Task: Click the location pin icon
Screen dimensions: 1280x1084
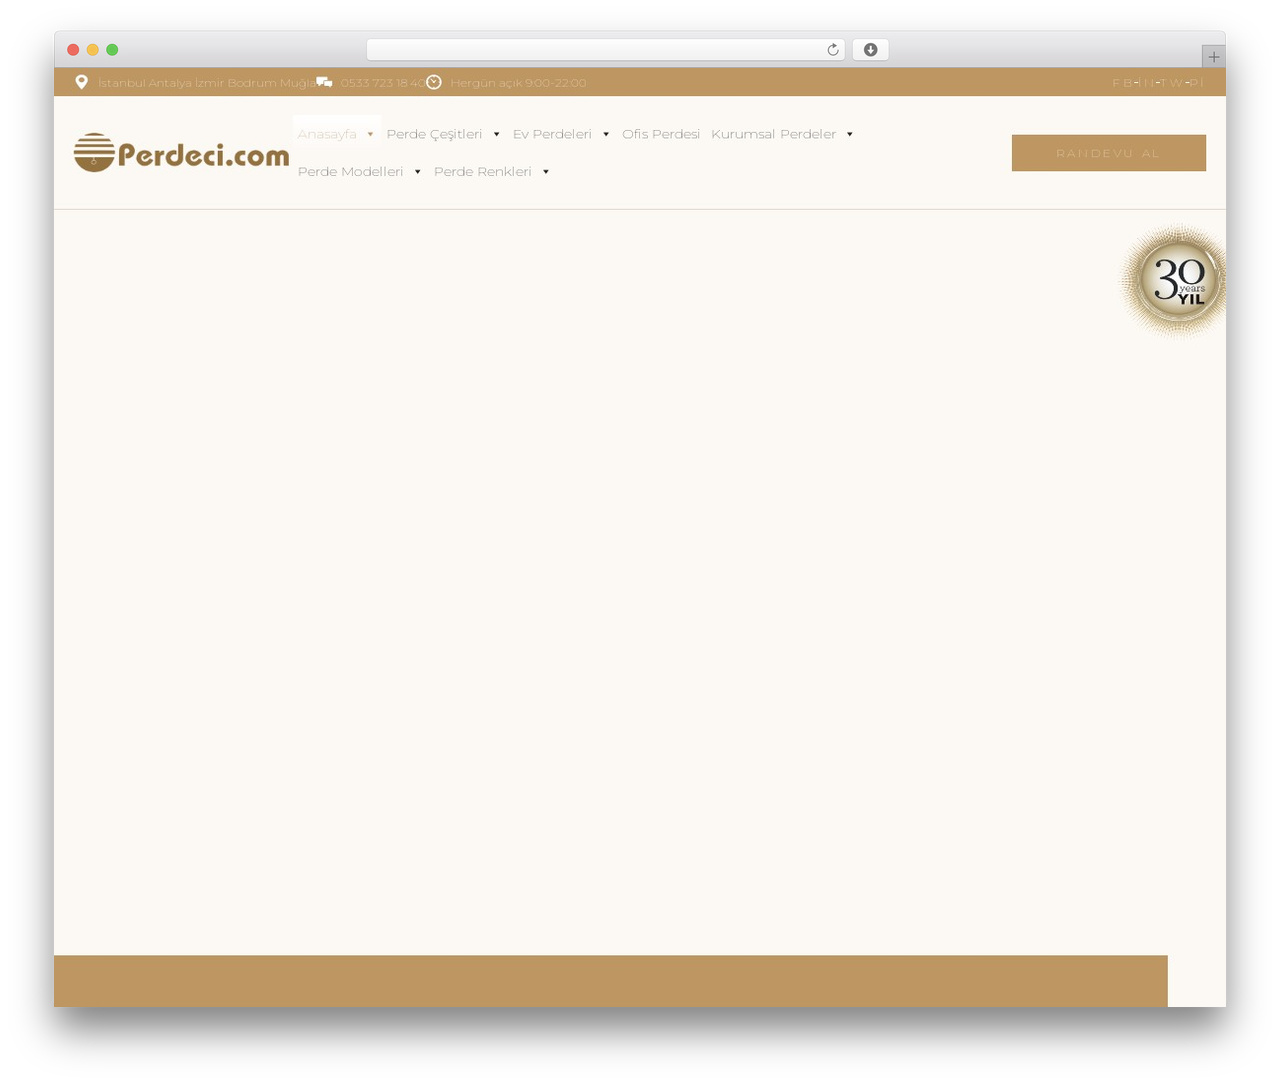Action: coord(82,82)
